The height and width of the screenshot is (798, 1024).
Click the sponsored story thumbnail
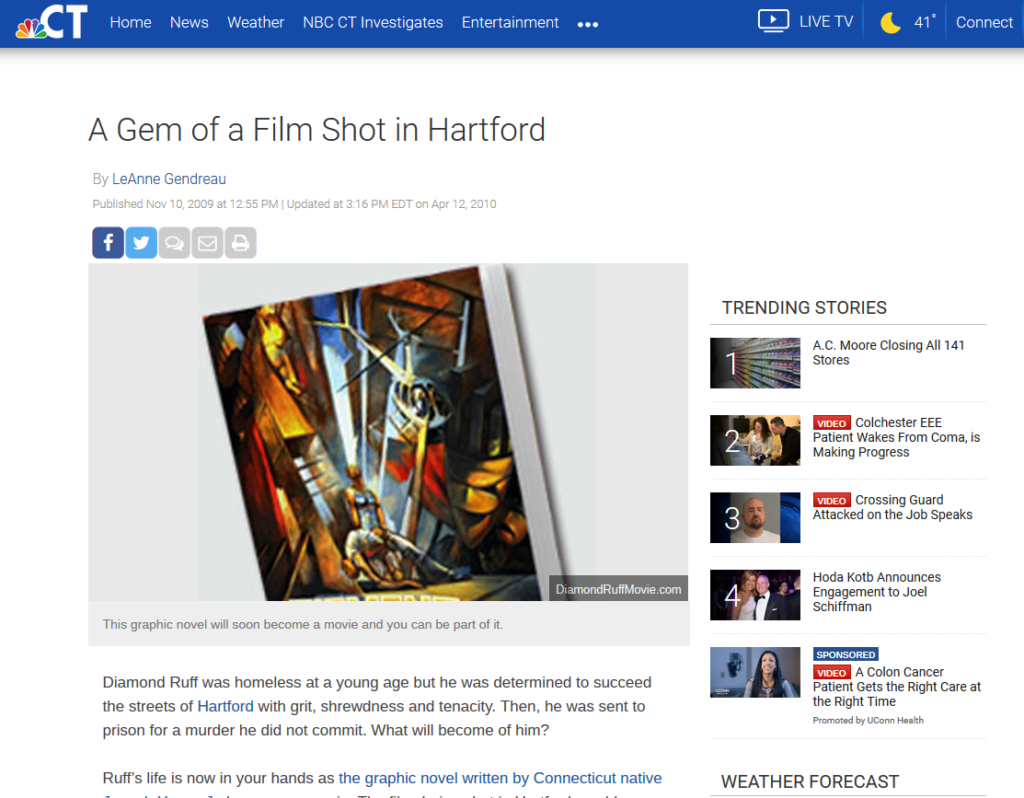pos(755,673)
